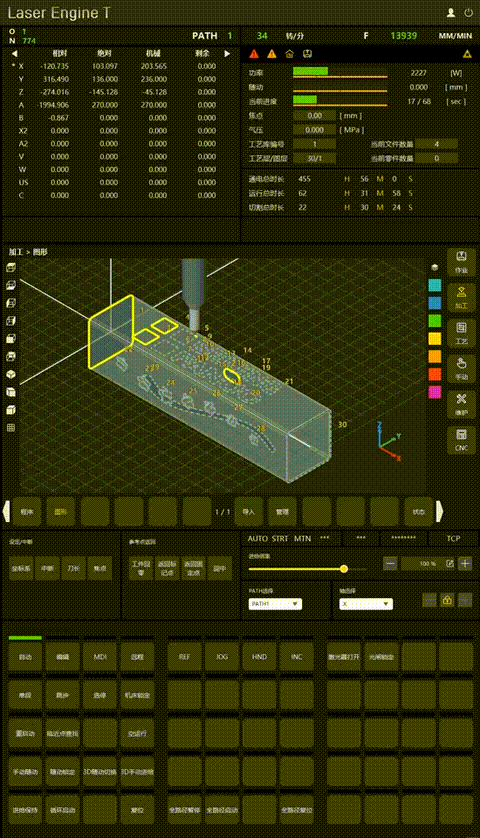
Task: Click the 坐标系 coordinate system button
Action: click(x=21, y=569)
